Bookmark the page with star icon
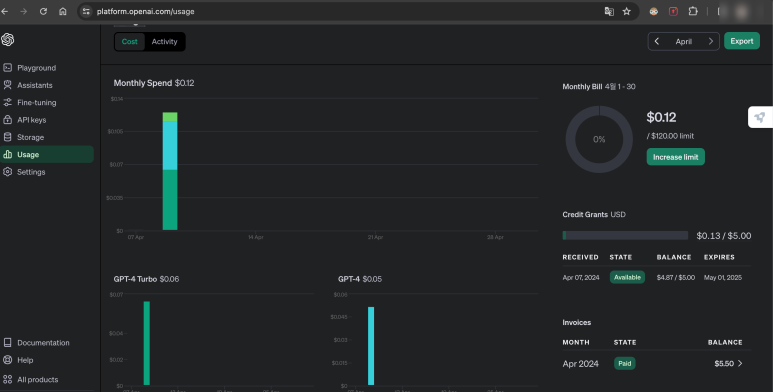Viewport: 773px width, 392px height. point(627,11)
